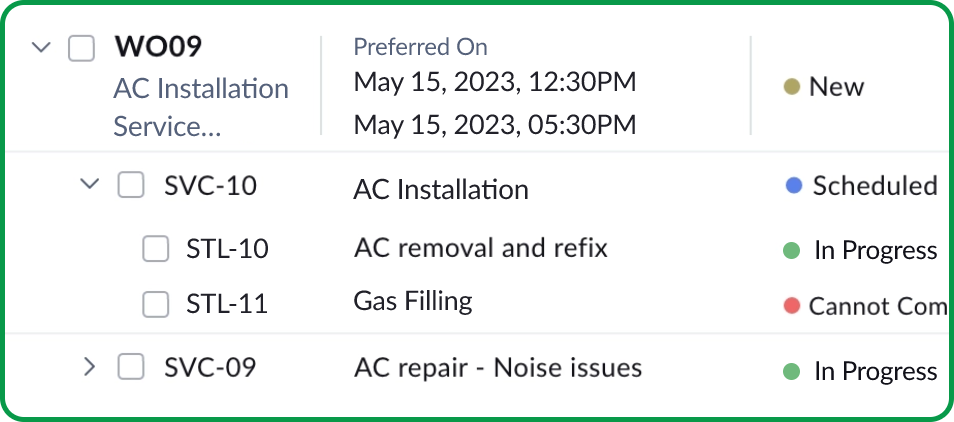Check the STL-10 checkbox
This screenshot has width=954, height=422.
(155, 249)
